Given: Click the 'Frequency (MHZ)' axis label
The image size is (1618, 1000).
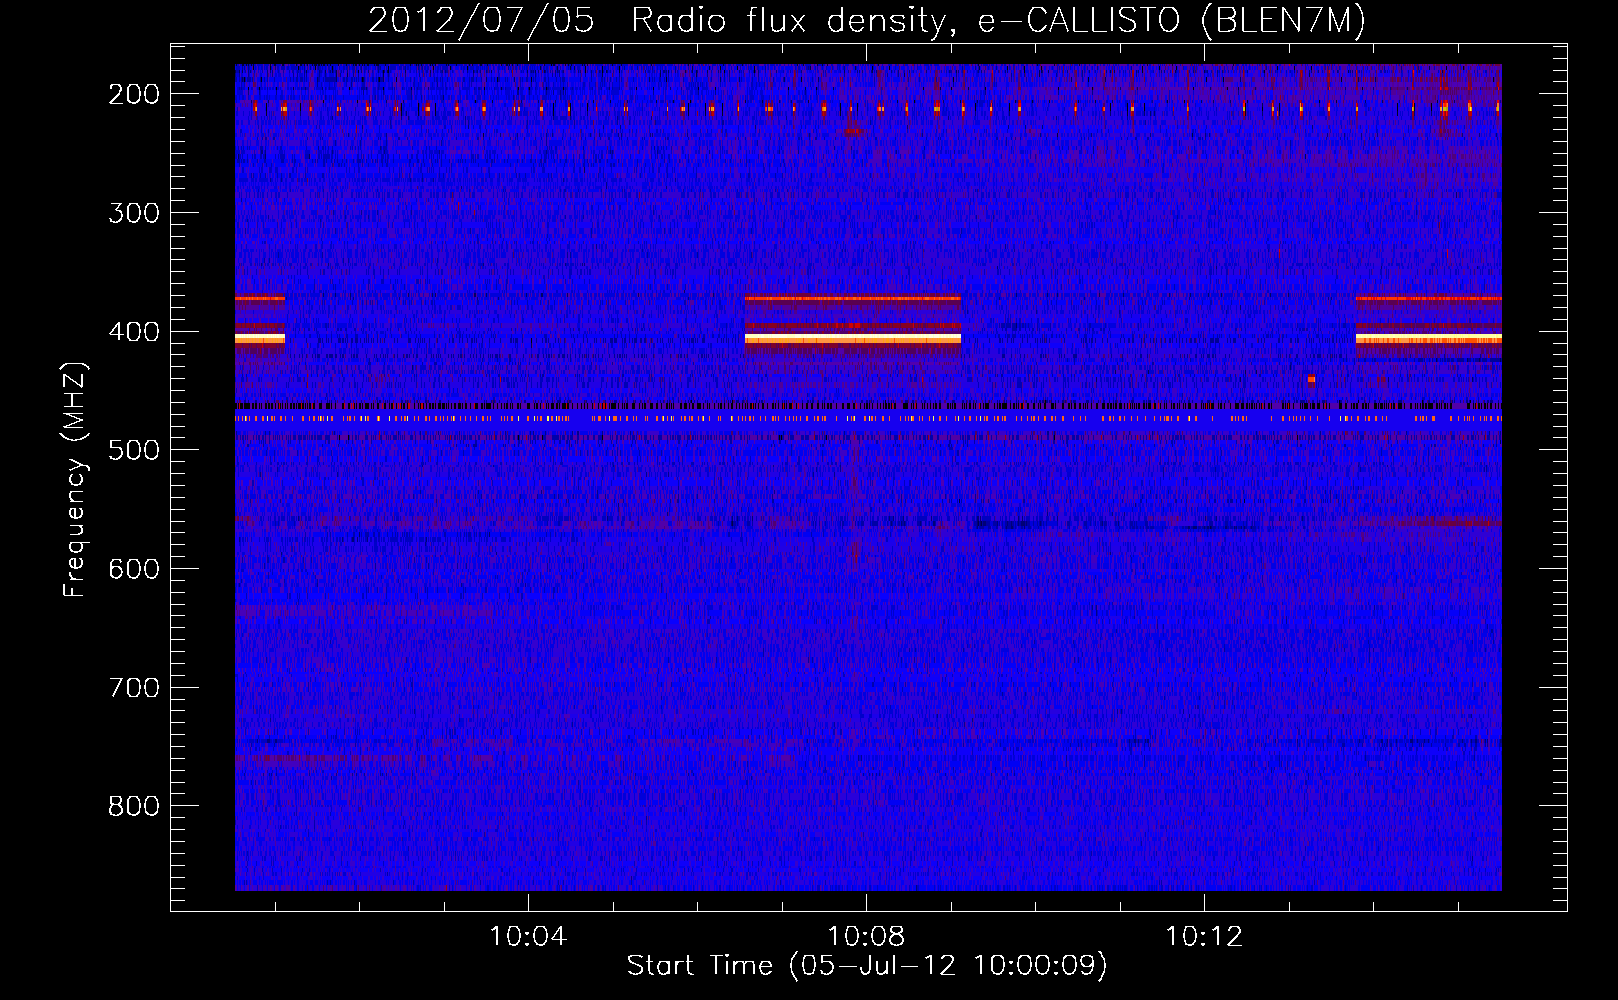Looking at the screenshot, I should pos(75,480).
